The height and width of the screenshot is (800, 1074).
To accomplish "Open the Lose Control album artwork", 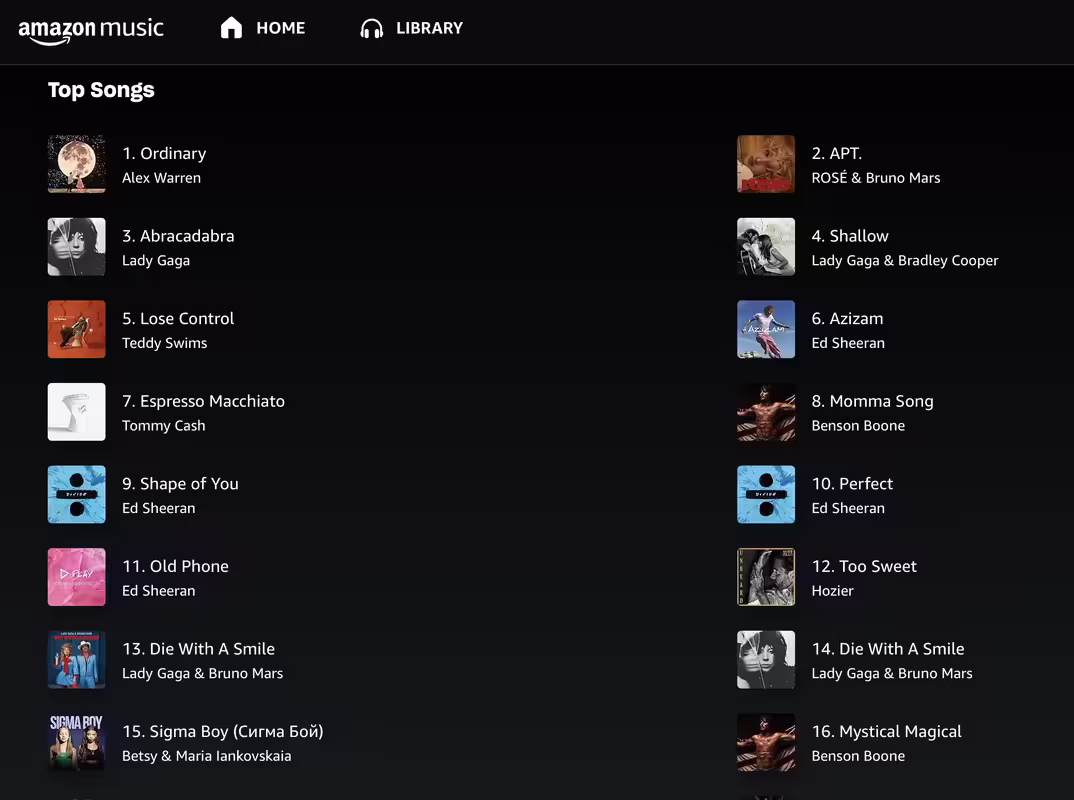I will click(x=77, y=329).
